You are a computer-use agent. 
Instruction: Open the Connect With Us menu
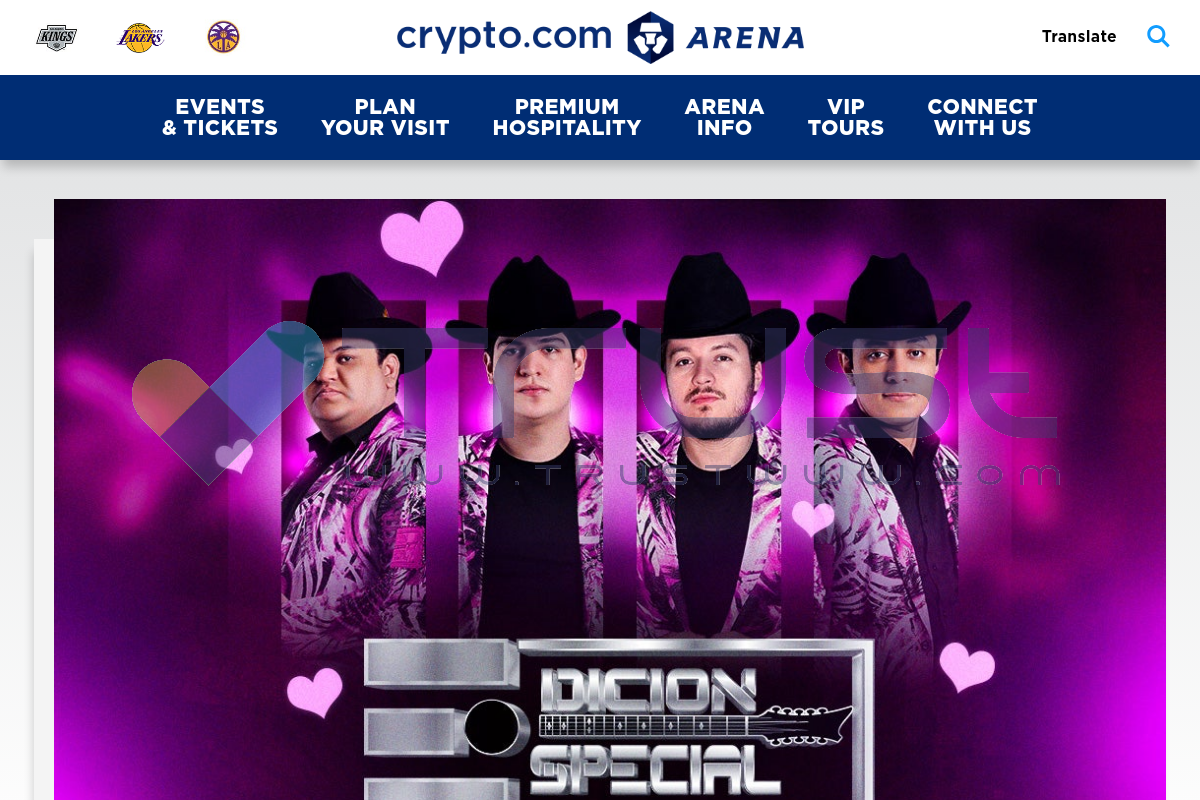(x=982, y=117)
